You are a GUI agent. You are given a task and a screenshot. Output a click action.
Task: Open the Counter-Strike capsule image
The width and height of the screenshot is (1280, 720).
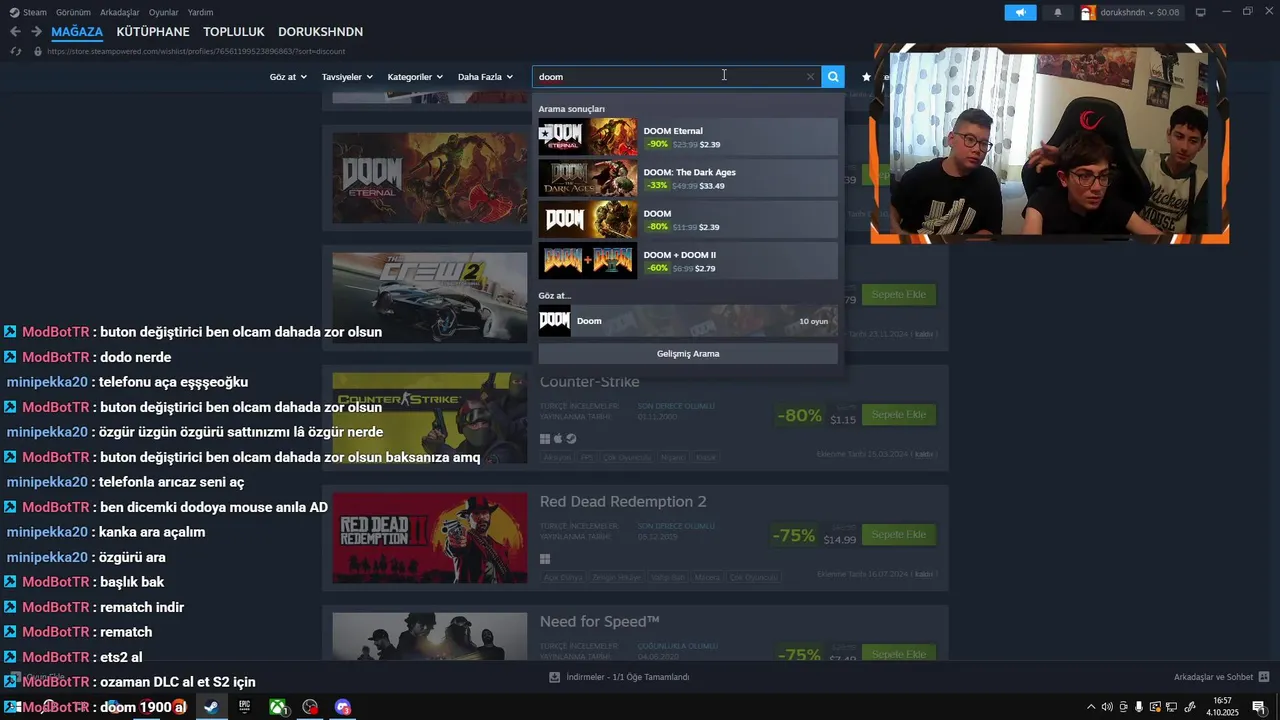point(430,418)
